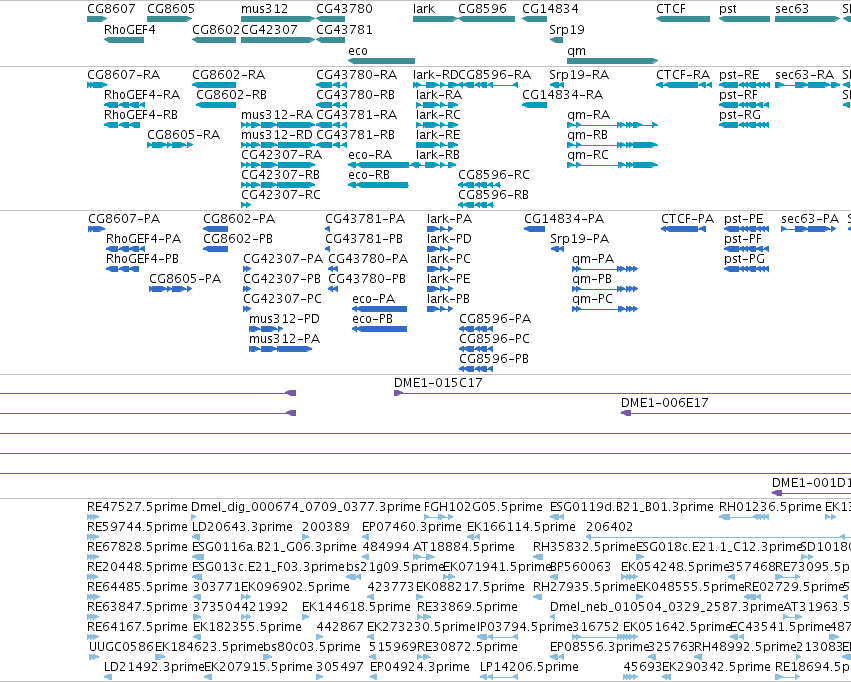Select EST EK144618.5prime
This screenshot has width=851, height=682.
(x=308, y=617)
